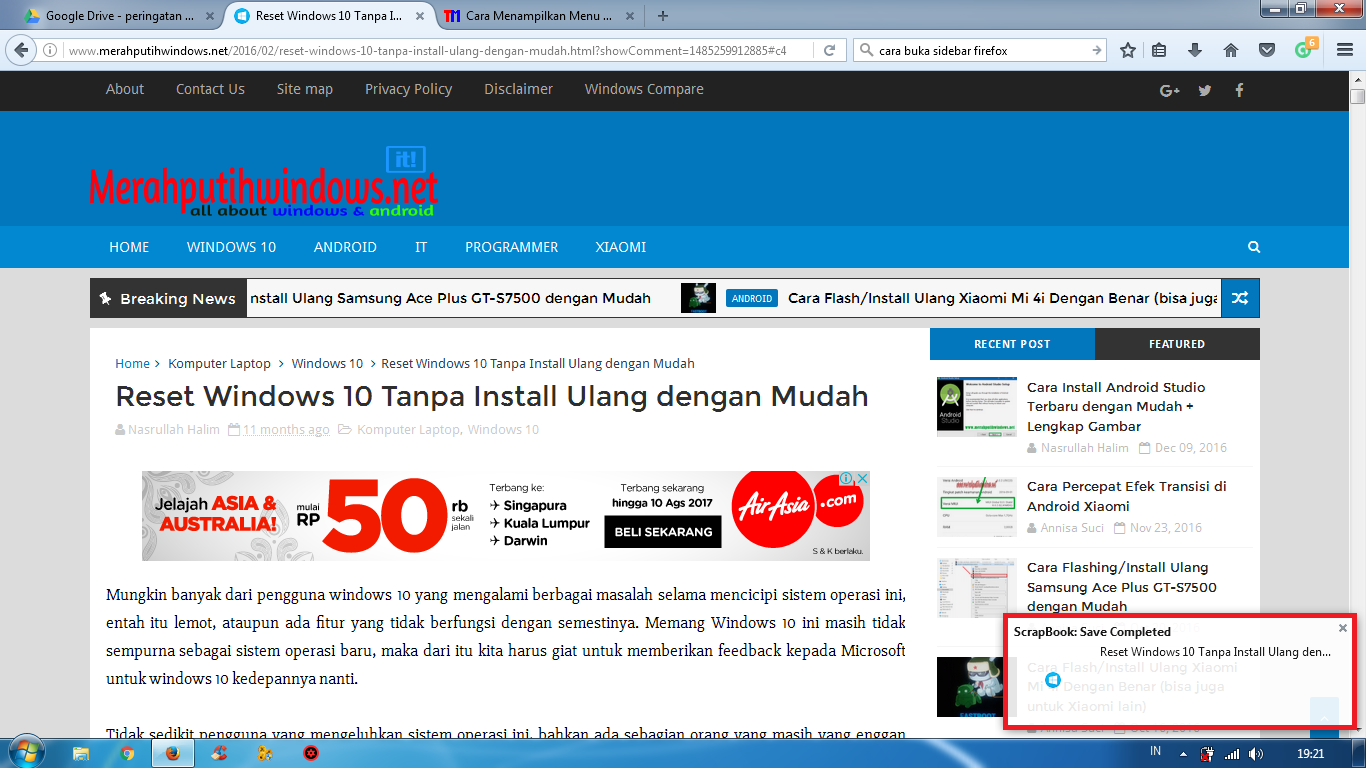Close the ScrapBook Save Completed notification
The width and height of the screenshot is (1366, 768).
(1343, 628)
